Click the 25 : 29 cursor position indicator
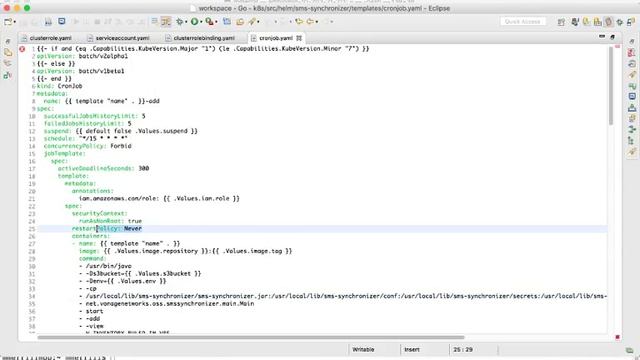 (x=463, y=350)
